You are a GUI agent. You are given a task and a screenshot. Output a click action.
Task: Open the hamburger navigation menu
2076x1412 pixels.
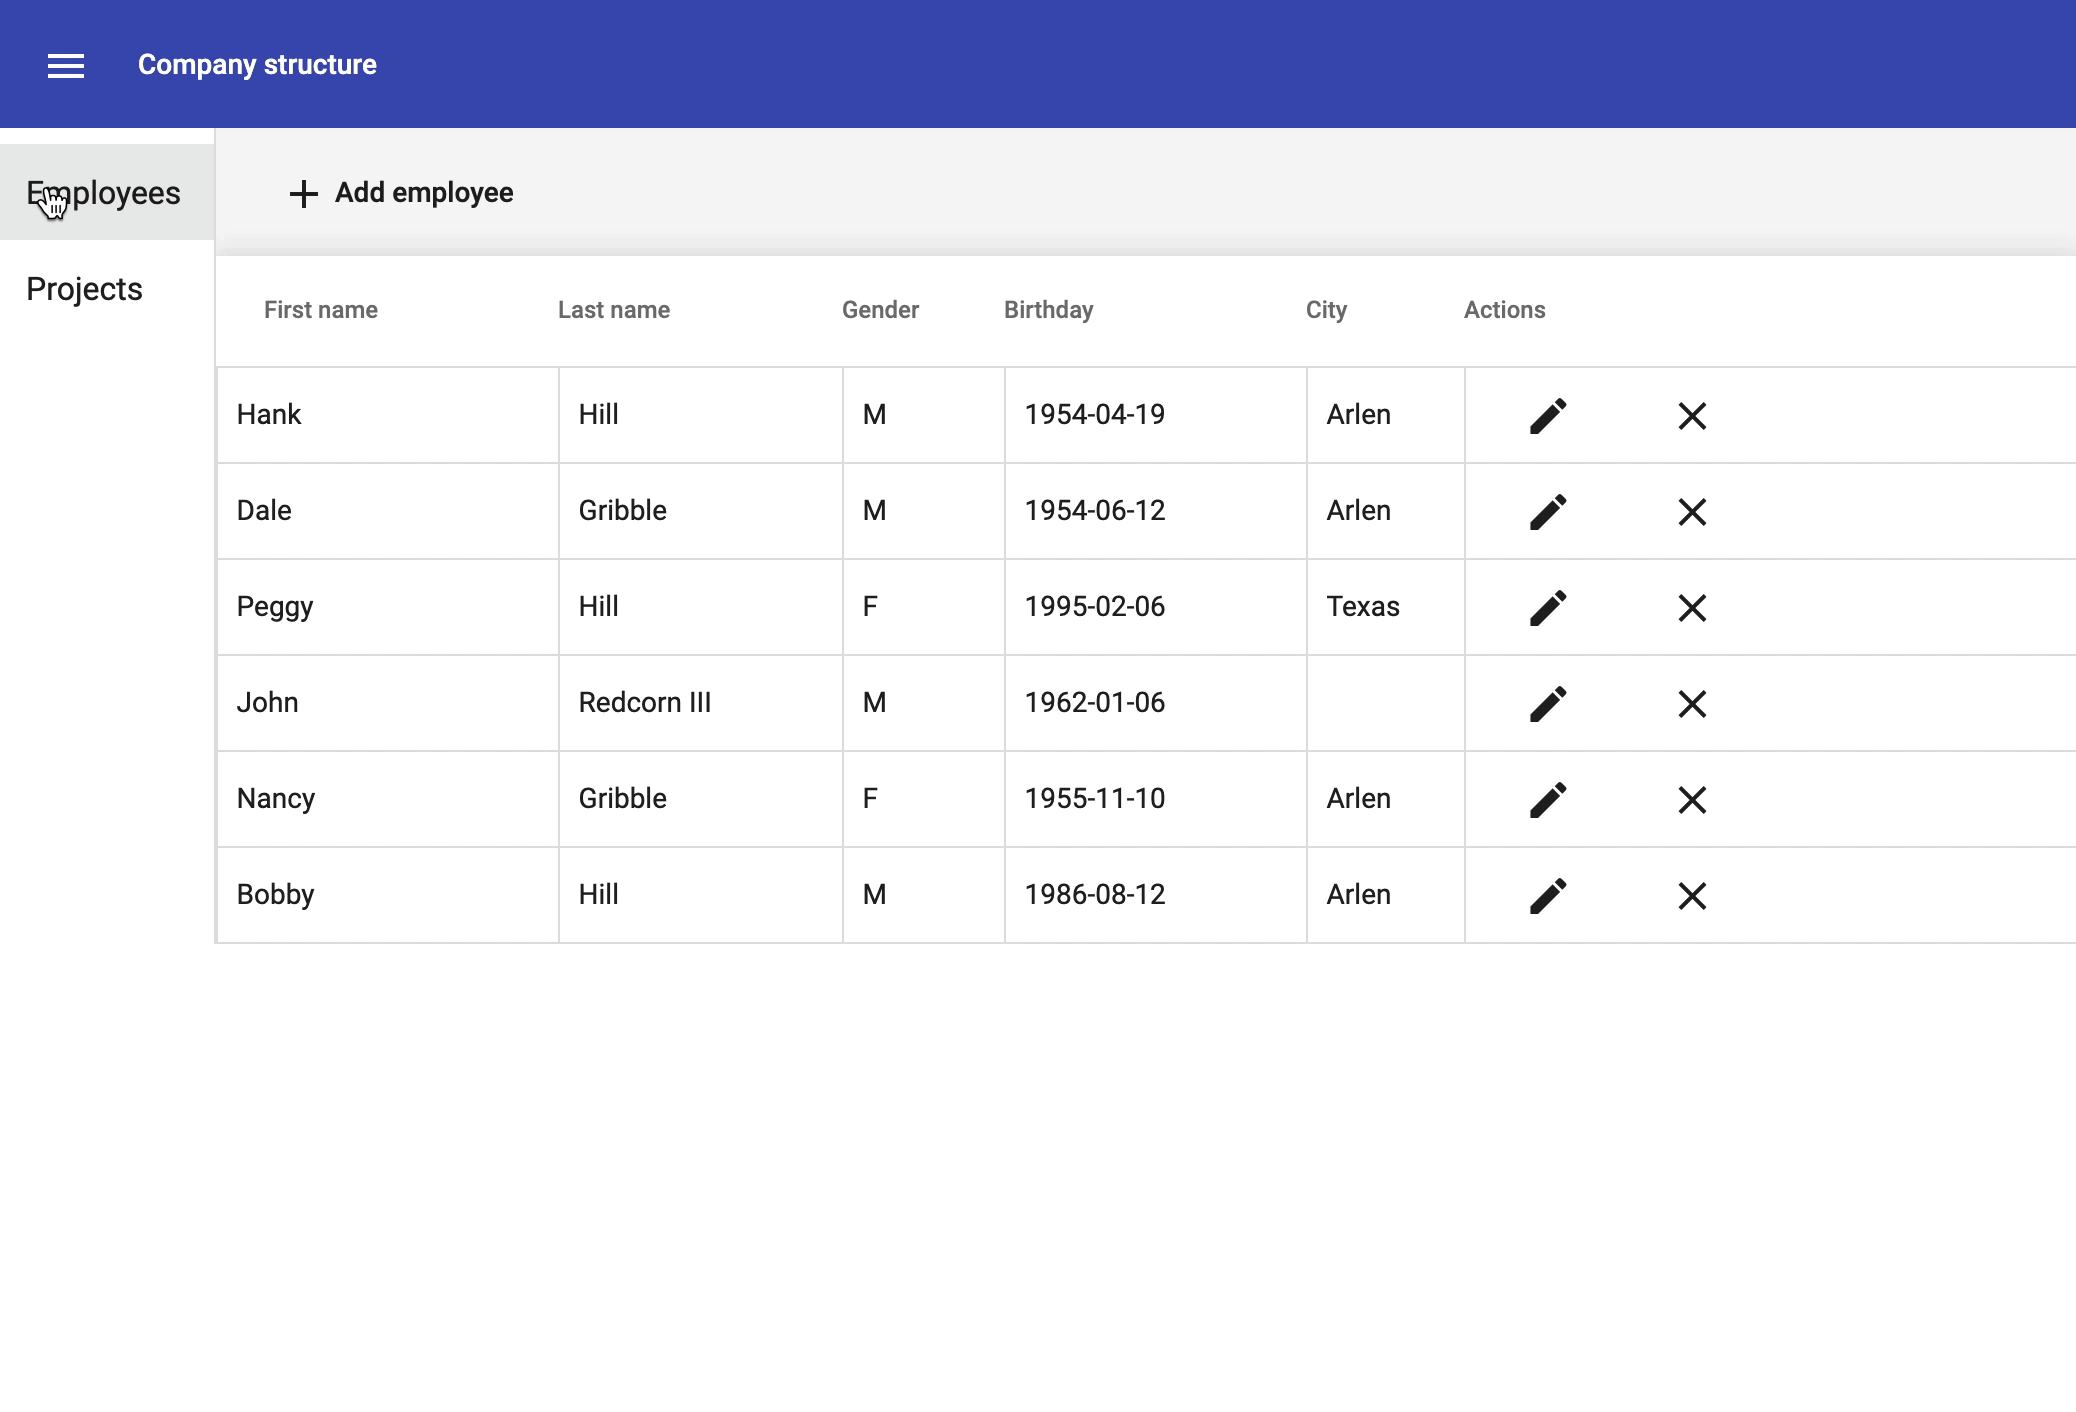pos(66,66)
